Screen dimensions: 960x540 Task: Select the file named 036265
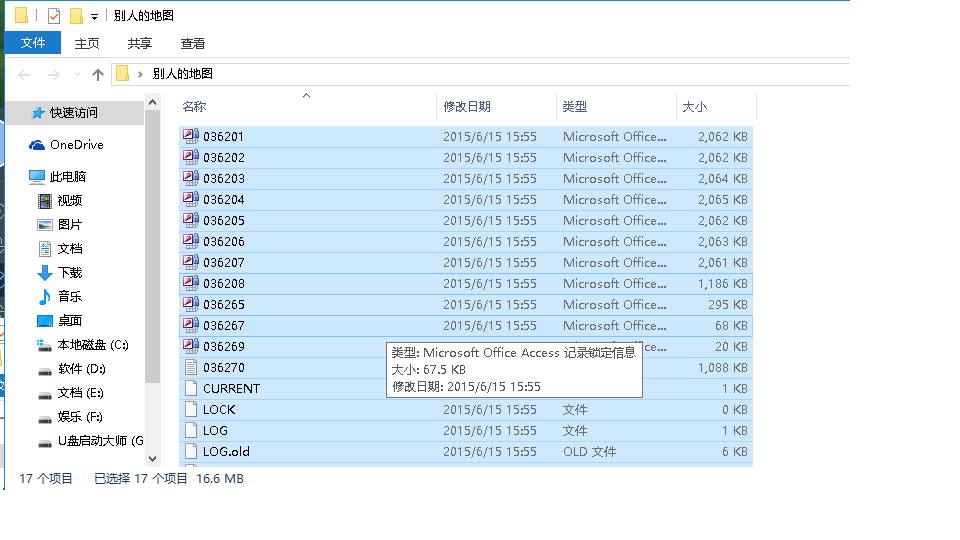click(223, 304)
